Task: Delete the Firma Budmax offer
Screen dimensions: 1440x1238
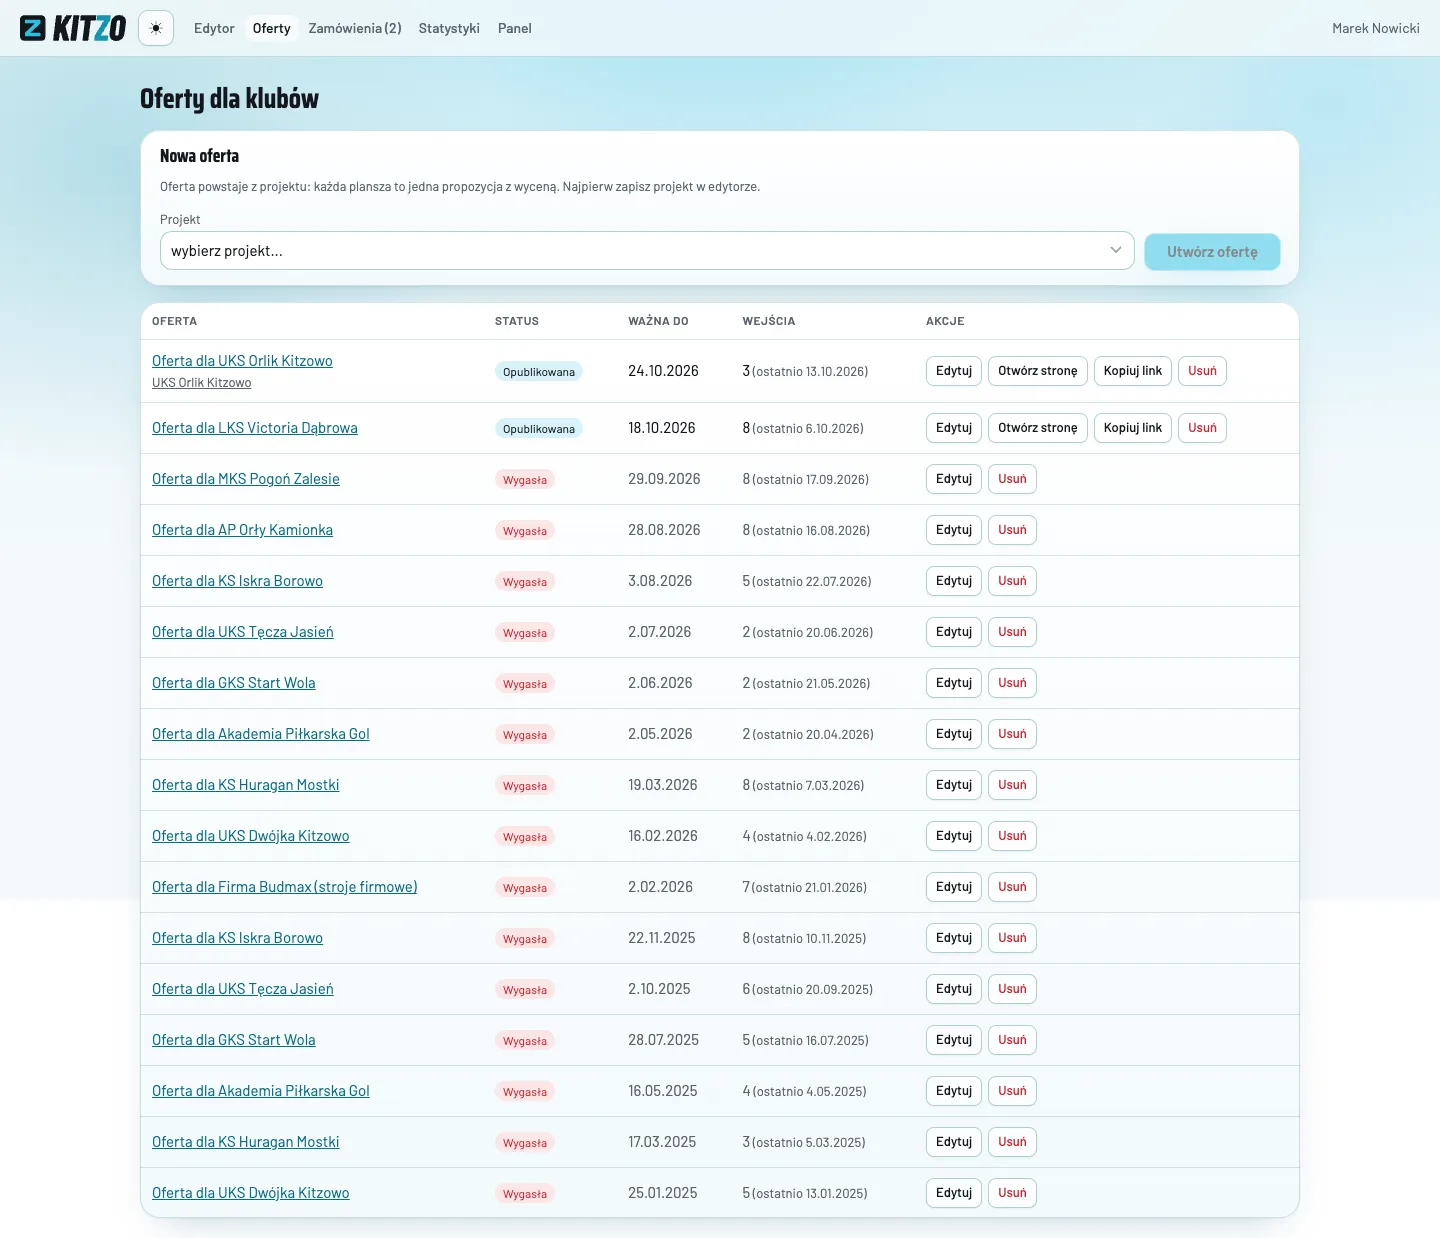Action: click(x=1012, y=887)
